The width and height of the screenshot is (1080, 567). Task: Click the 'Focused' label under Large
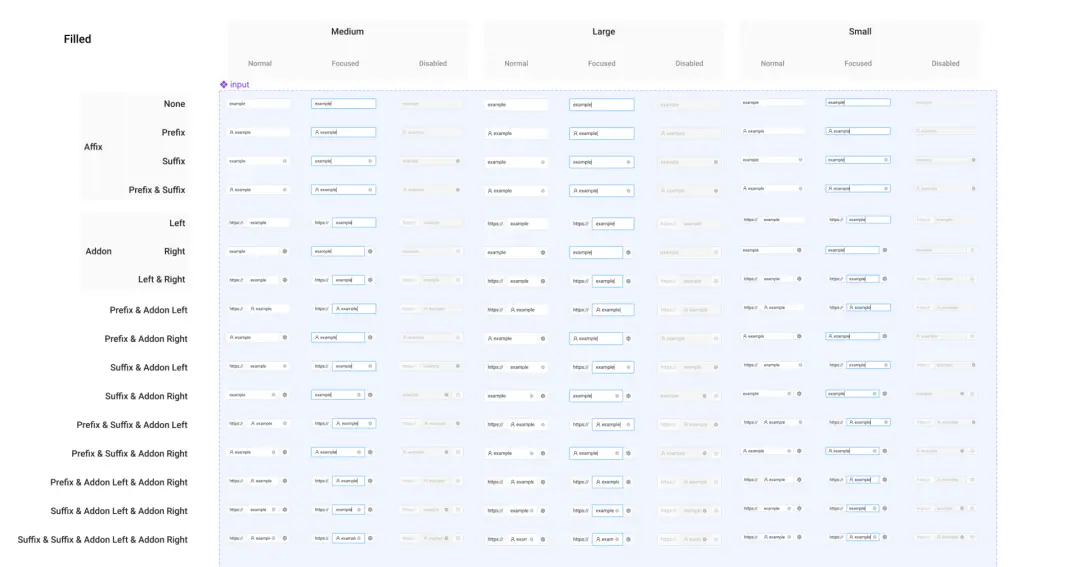point(601,63)
